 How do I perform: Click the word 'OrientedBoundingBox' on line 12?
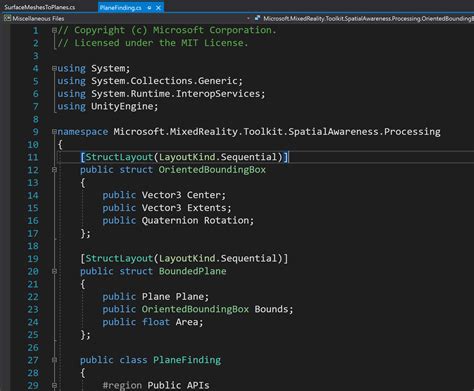click(212, 170)
